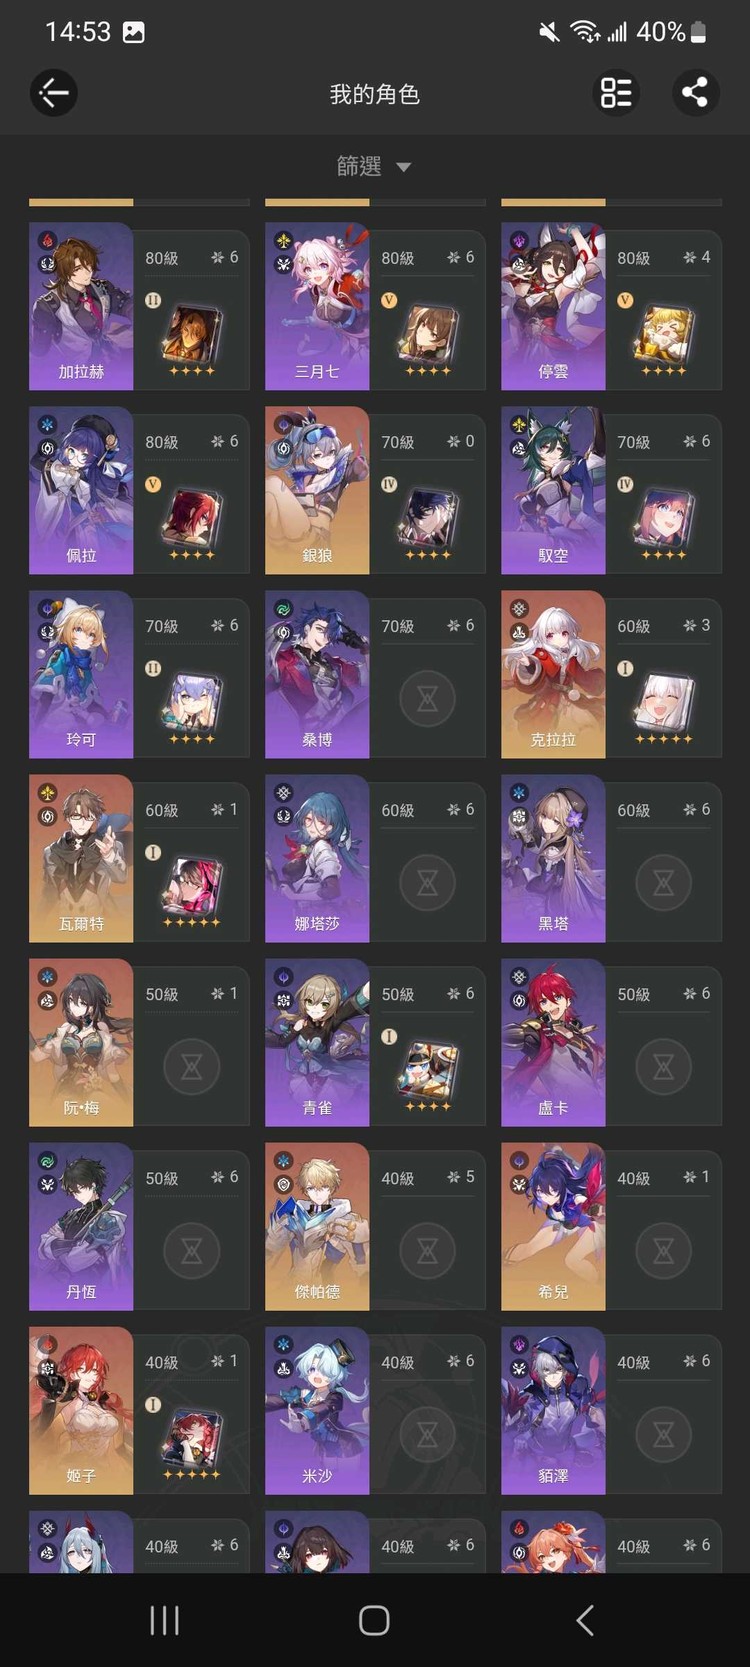Open 姬子's equipped light cone
Screen dimensions: 750x1667
(191, 1440)
